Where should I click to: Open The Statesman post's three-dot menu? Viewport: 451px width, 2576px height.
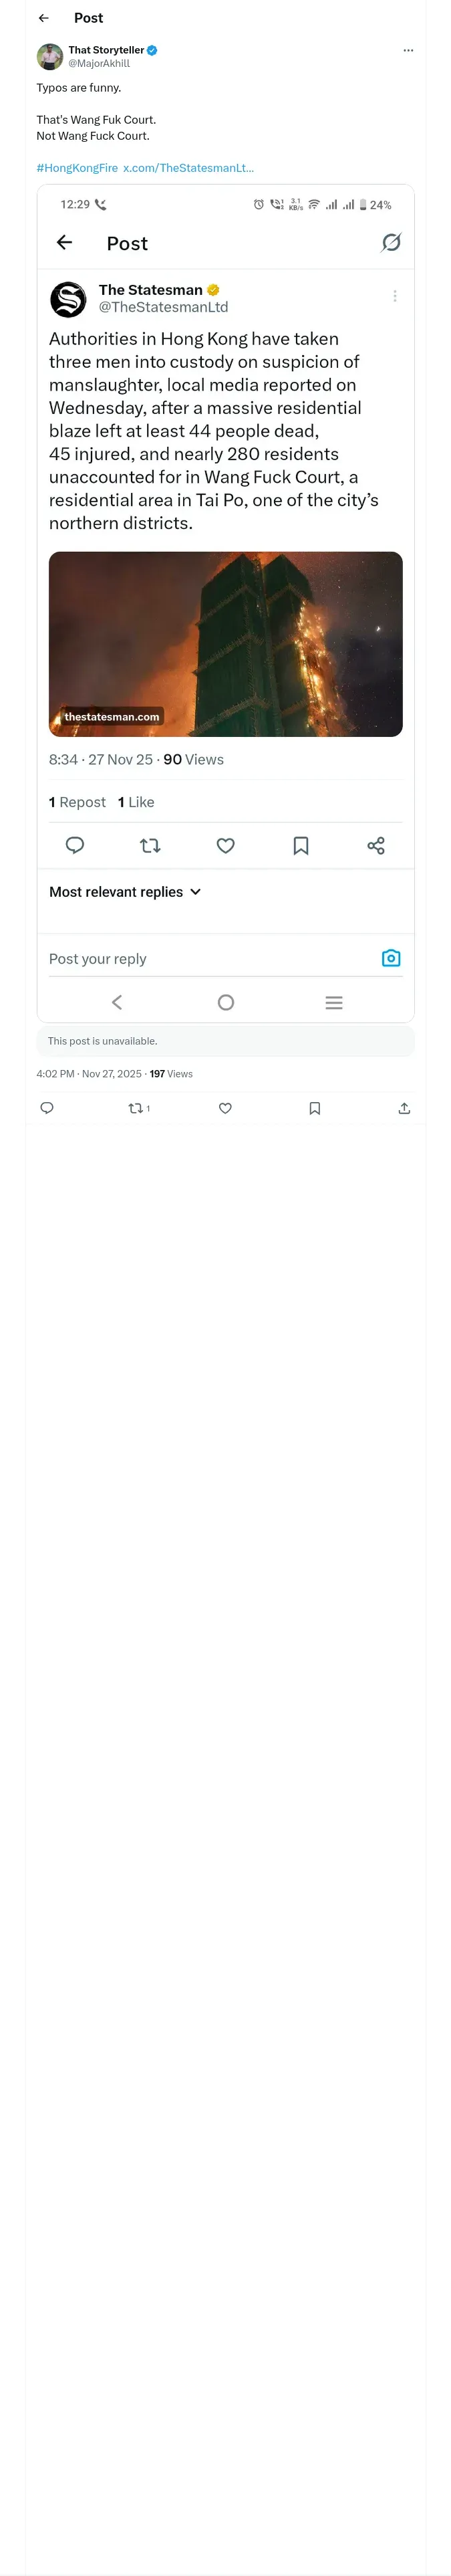click(x=395, y=296)
